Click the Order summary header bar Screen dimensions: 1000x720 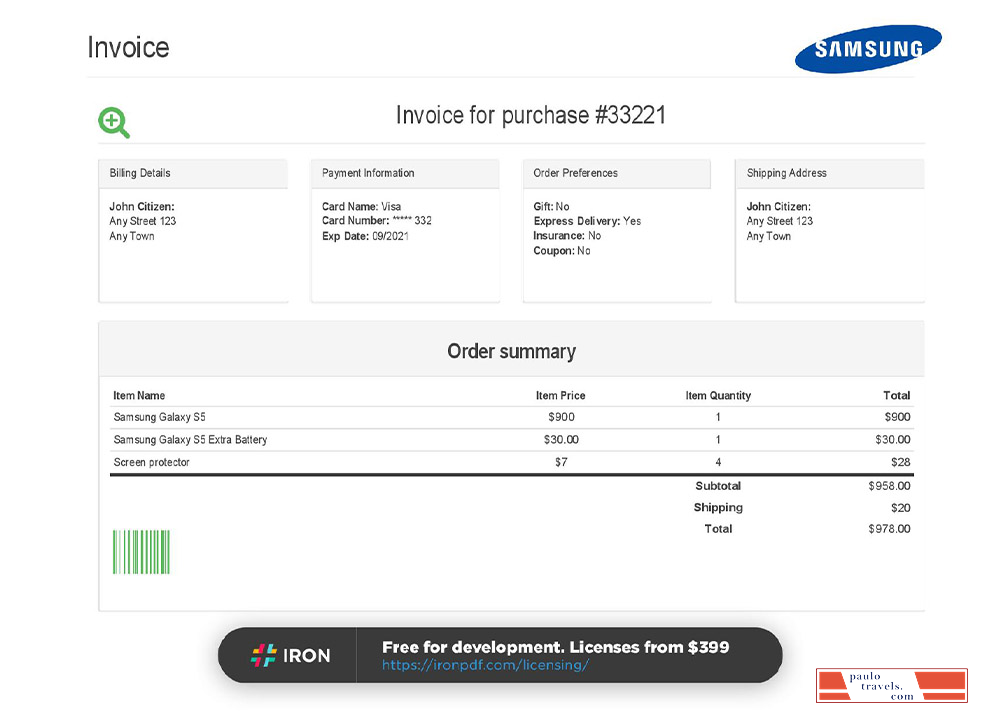(512, 351)
